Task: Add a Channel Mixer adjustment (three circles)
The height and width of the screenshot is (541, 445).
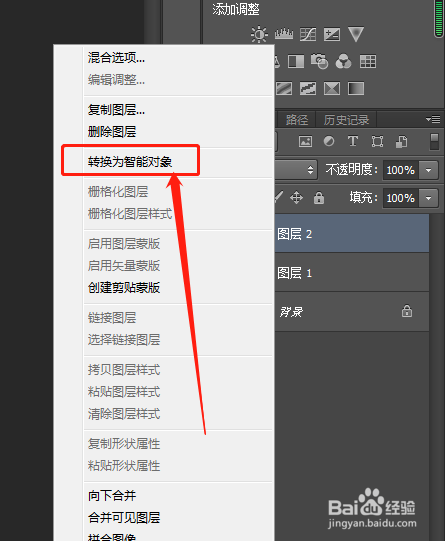Action: coord(344,61)
